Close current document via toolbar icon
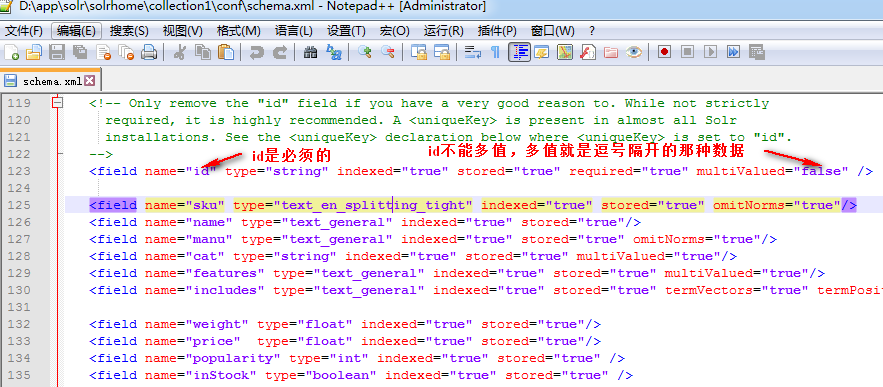 pyautogui.click(x=104, y=52)
